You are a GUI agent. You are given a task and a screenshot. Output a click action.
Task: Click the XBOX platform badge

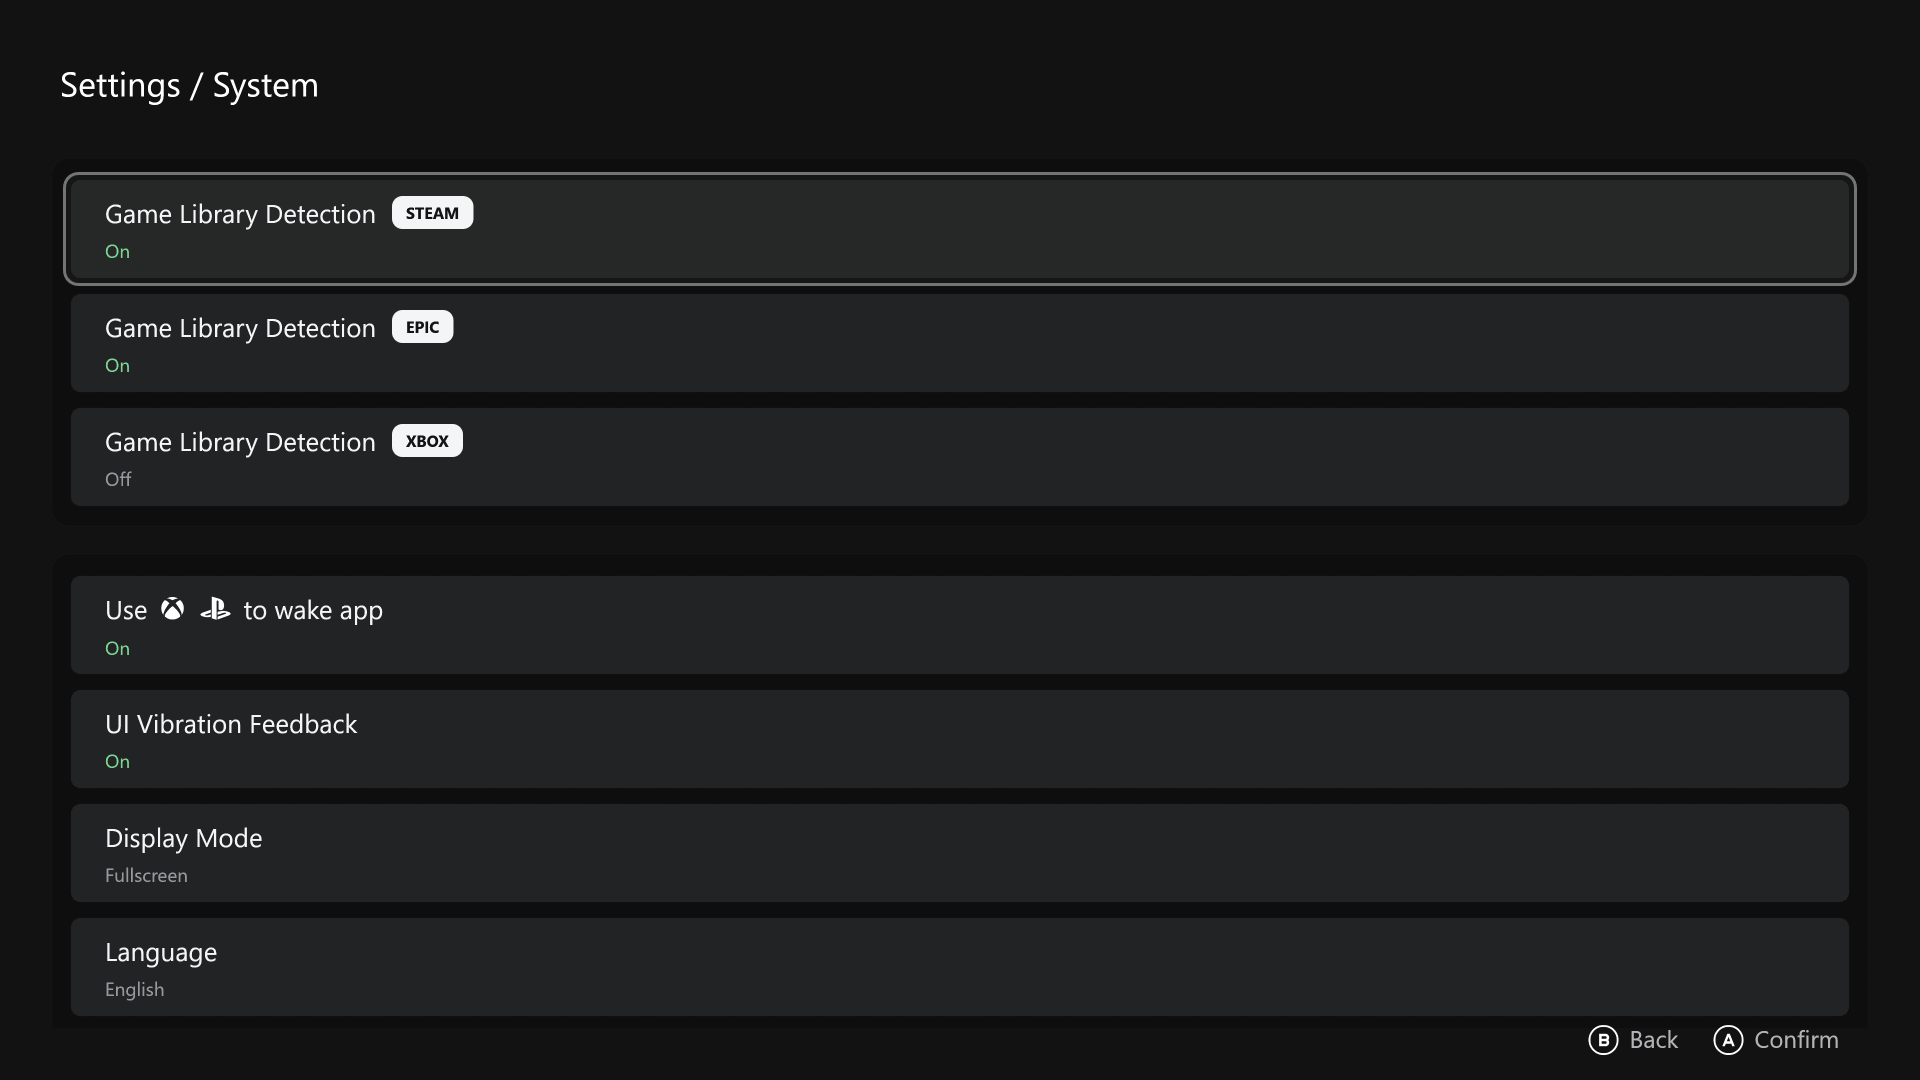426,440
